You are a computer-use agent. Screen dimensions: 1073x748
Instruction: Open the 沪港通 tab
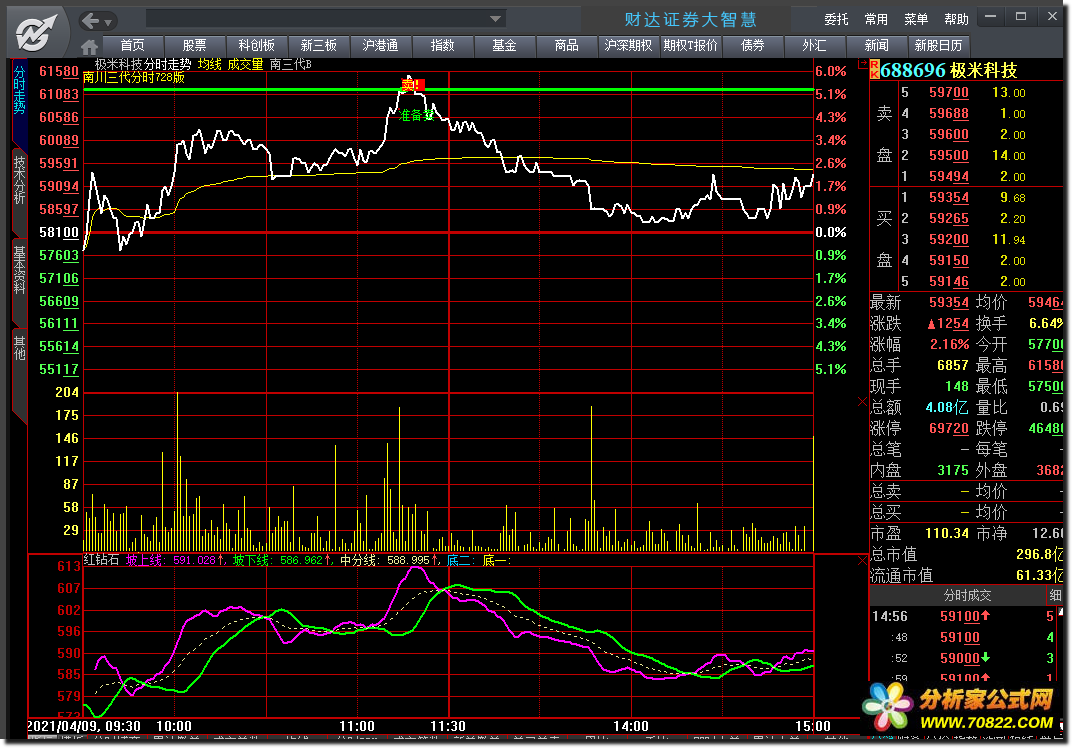380,45
